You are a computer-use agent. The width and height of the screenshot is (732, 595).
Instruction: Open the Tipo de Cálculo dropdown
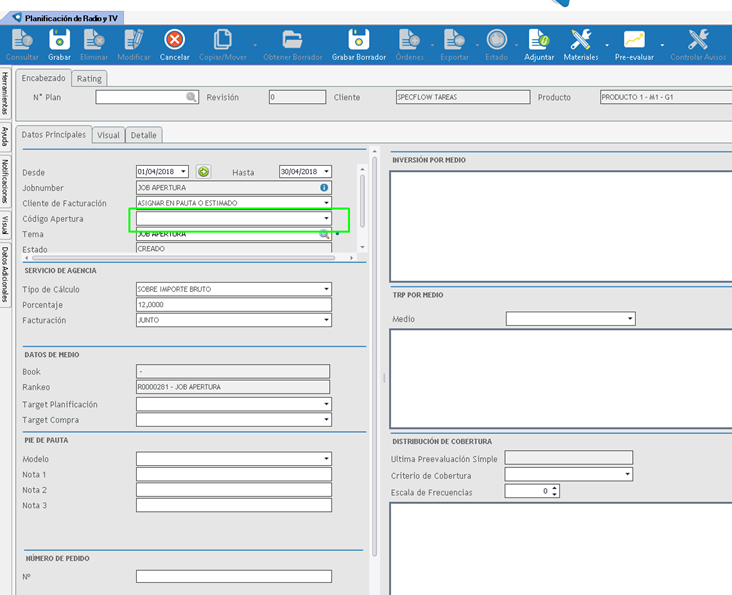pyautogui.click(x=326, y=290)
